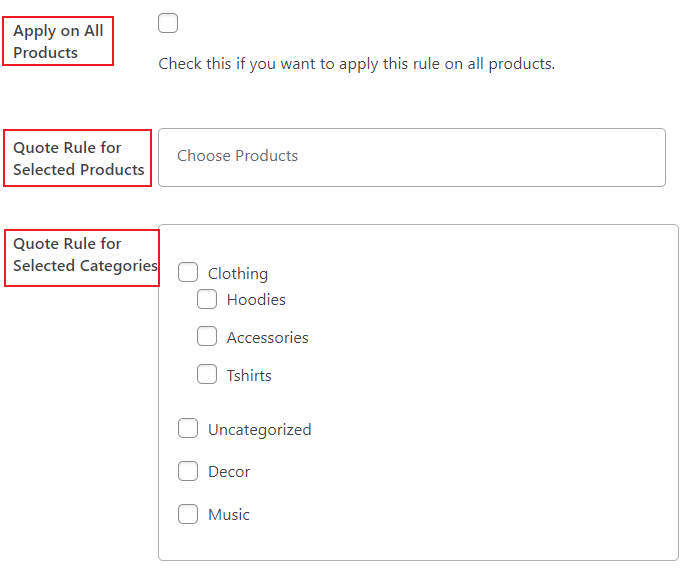Screen dimensions: 688x571
Task: Check the Hoodies subcategory box
Action: coord(207,299)
